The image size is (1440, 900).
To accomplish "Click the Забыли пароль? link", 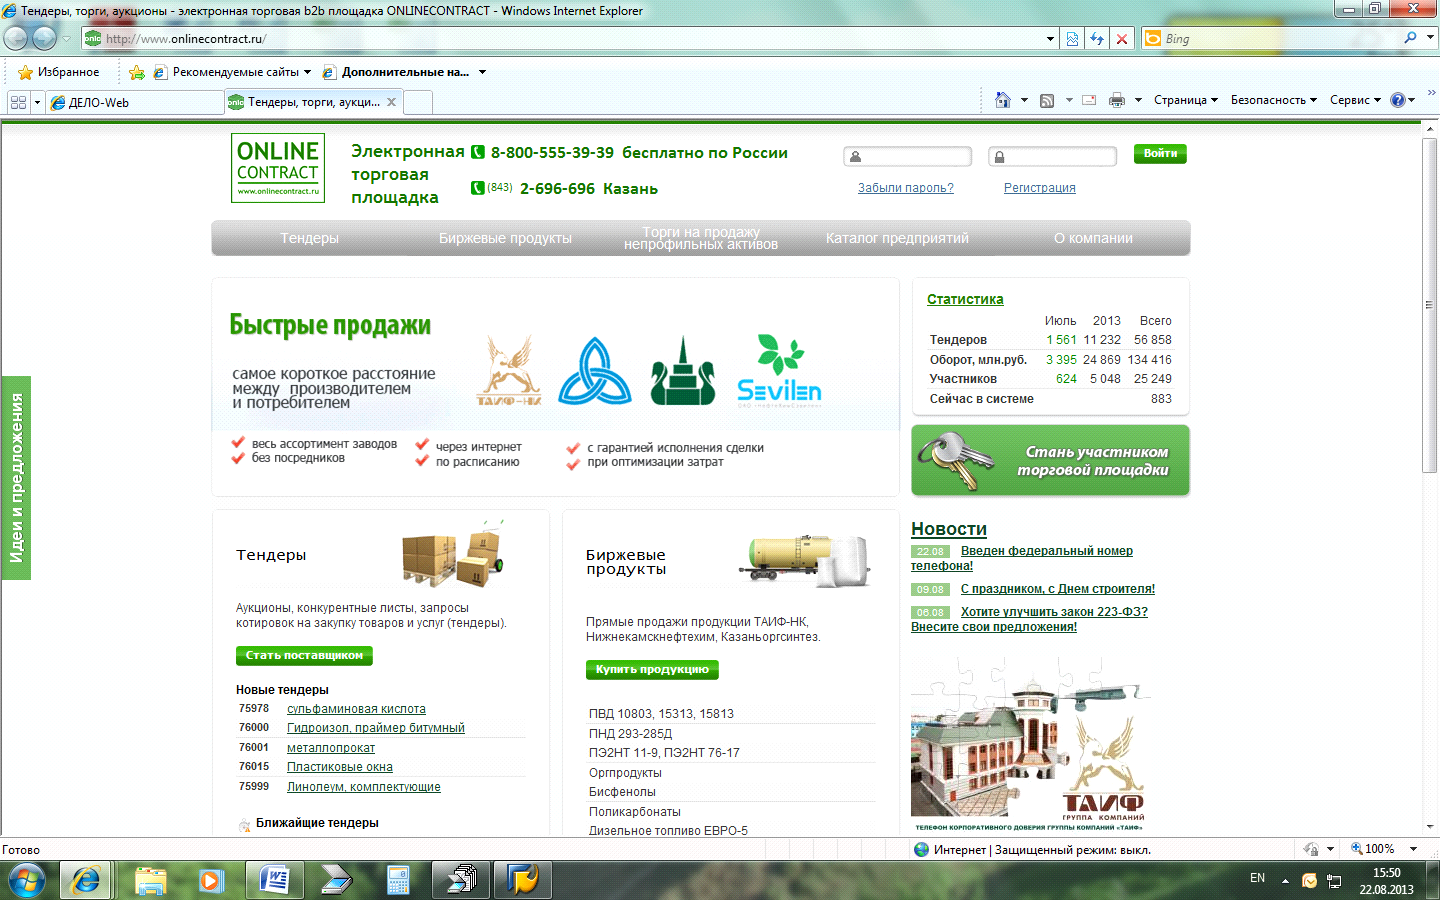I will (906, 188).
